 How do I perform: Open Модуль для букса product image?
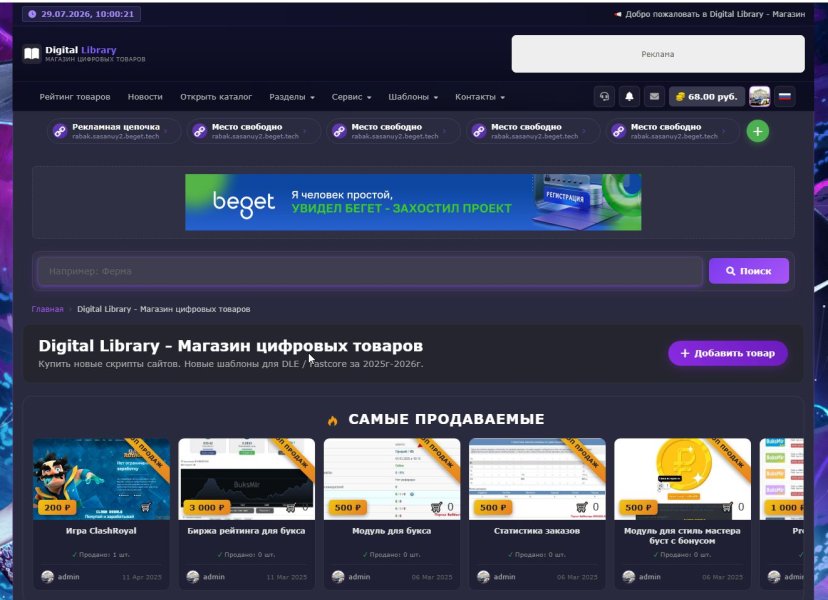pos(392,479)
